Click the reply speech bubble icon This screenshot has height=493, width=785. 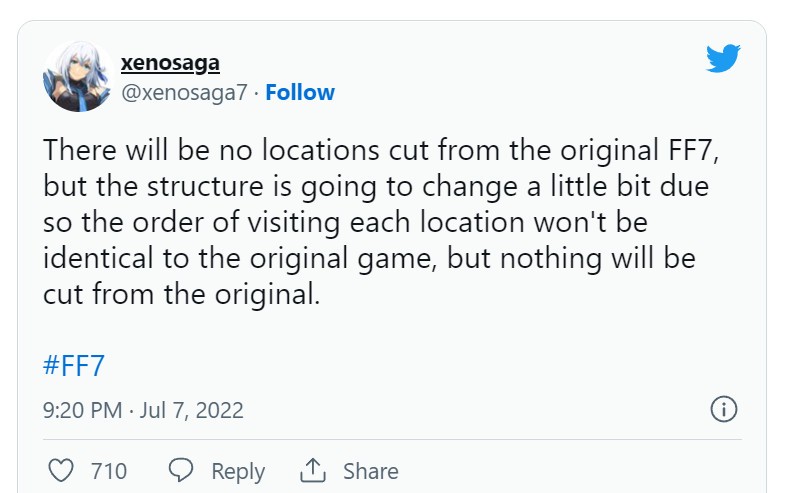pyautogui.click(x=181, y=470)
